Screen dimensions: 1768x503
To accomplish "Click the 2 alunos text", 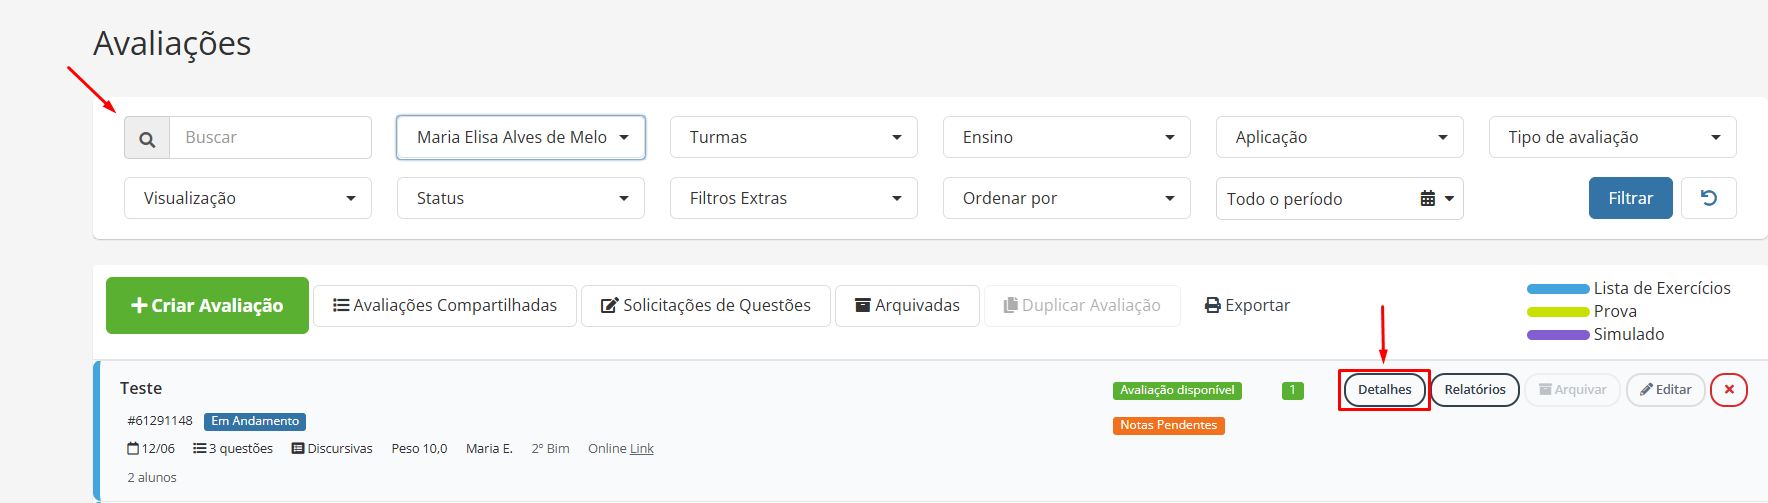I will pos(152,478).
